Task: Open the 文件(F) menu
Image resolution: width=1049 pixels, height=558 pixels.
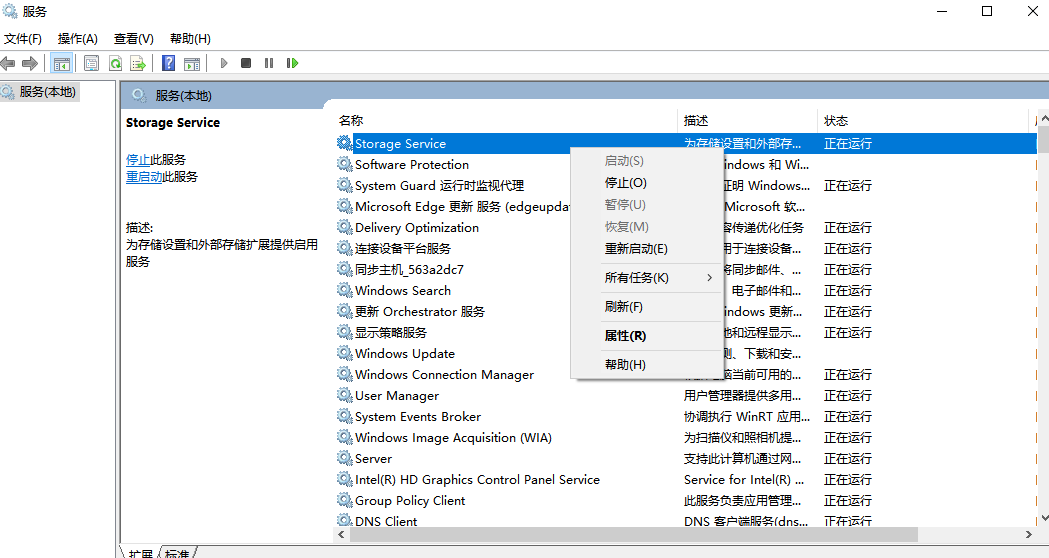Action: click(23, 39)
